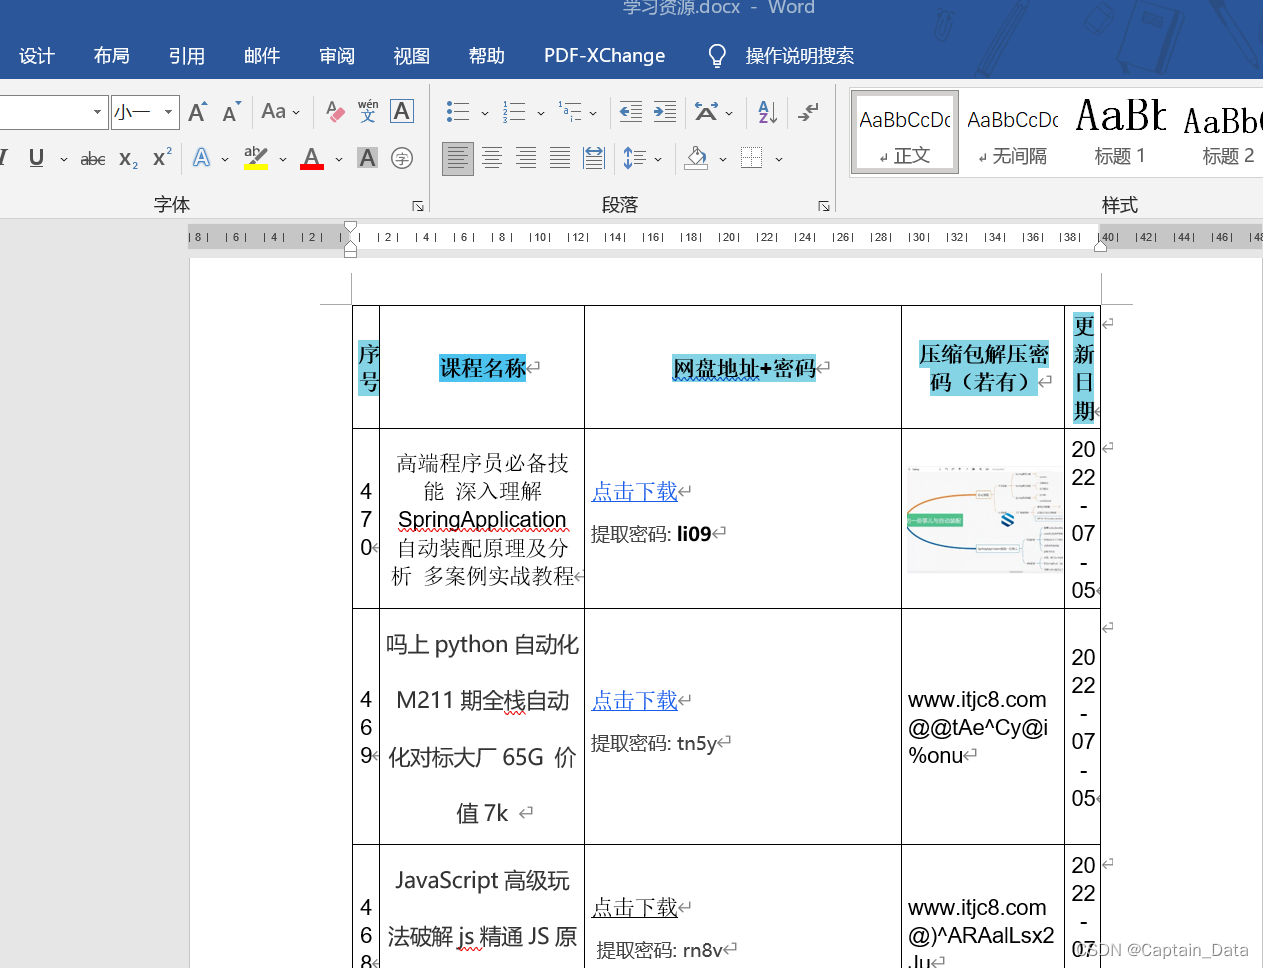Apply red font color
This screenshot has height=968, width=1263.
point(312,158)
